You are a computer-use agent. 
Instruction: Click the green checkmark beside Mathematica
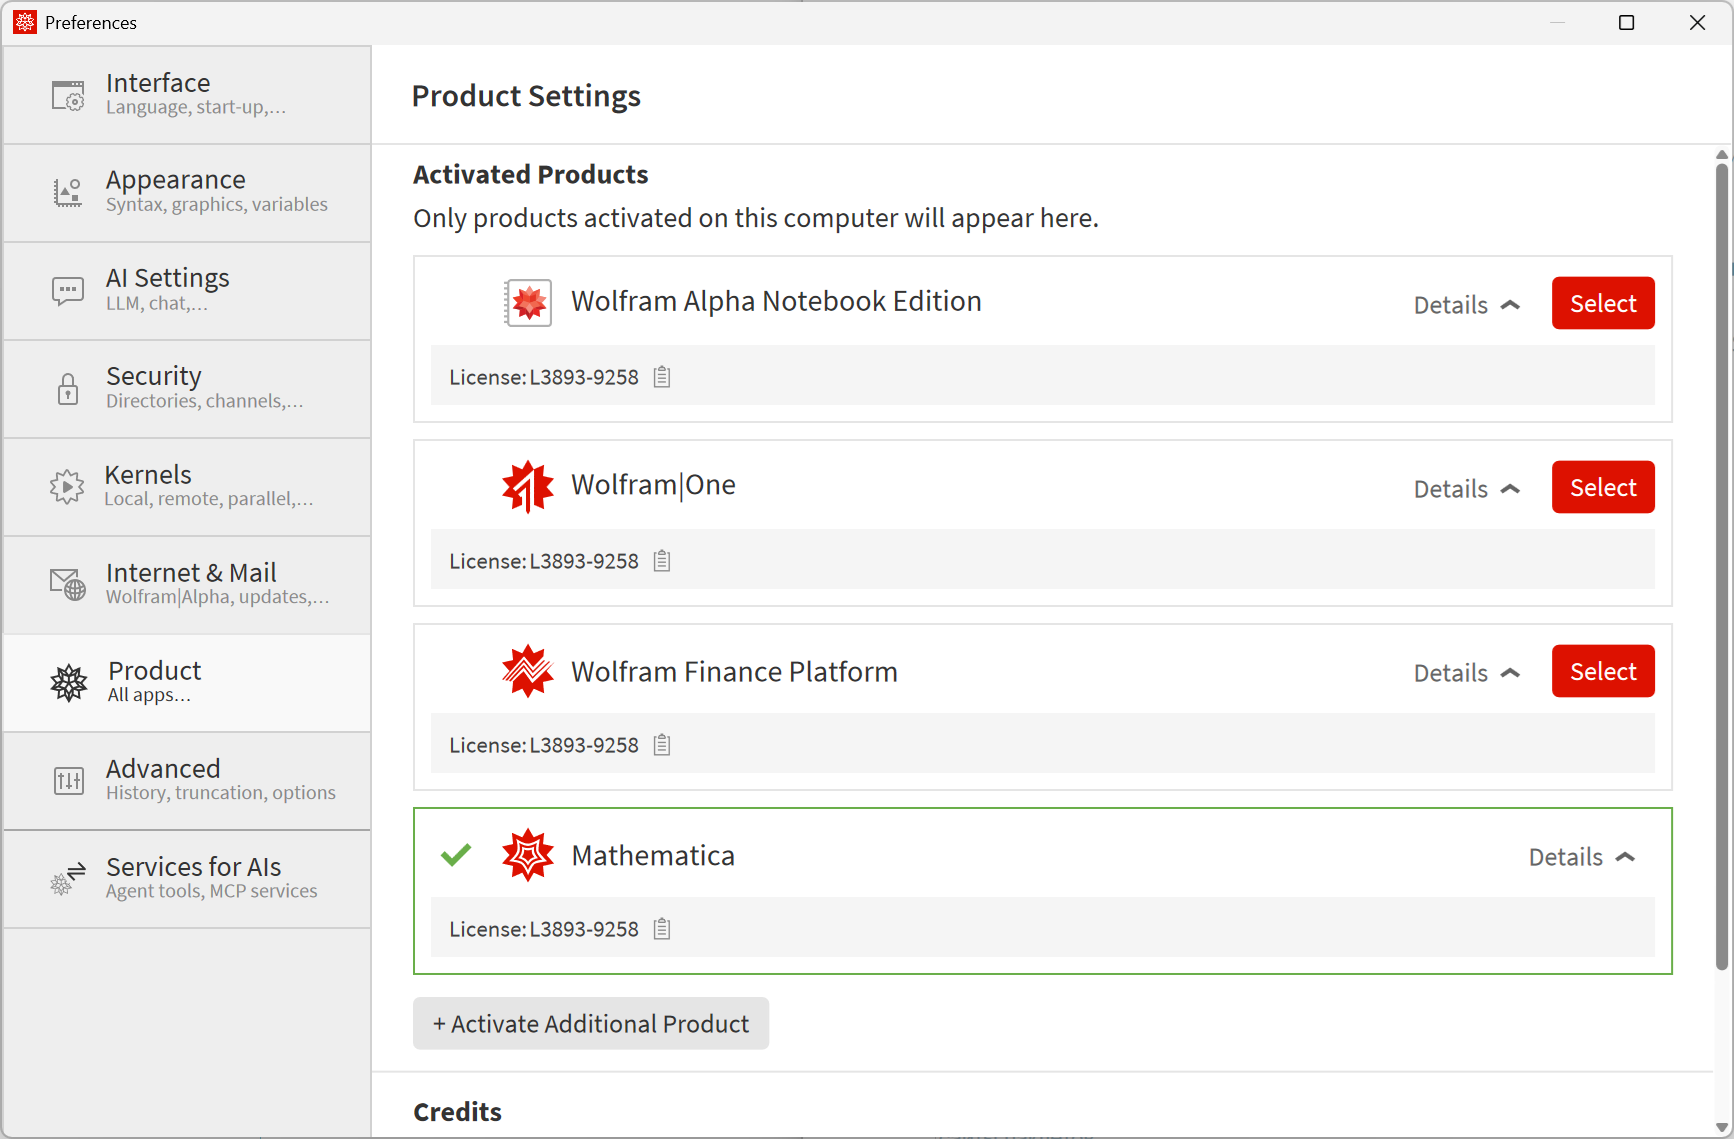(x=456, y=855)
